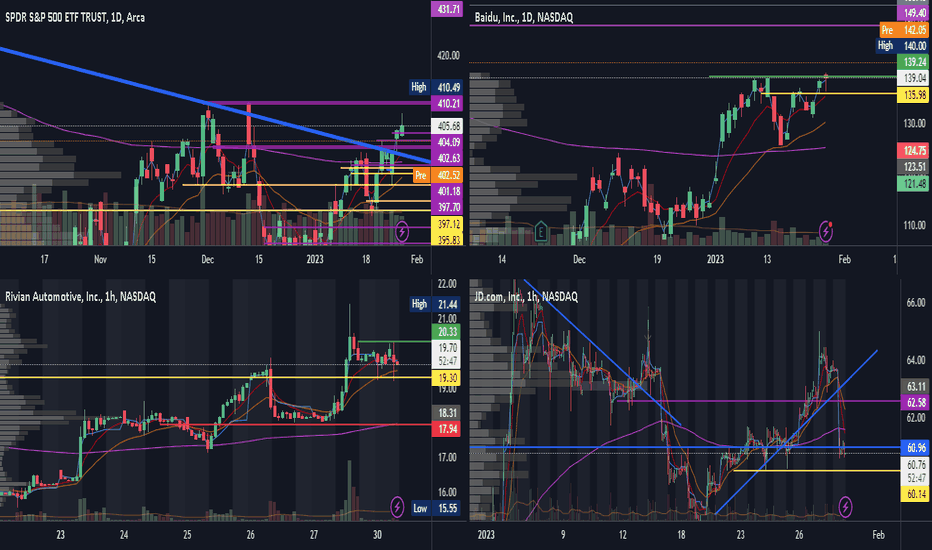Select the blue rising trendline on JD.com chart
The image size is (932, 550).
coord(796,432)
